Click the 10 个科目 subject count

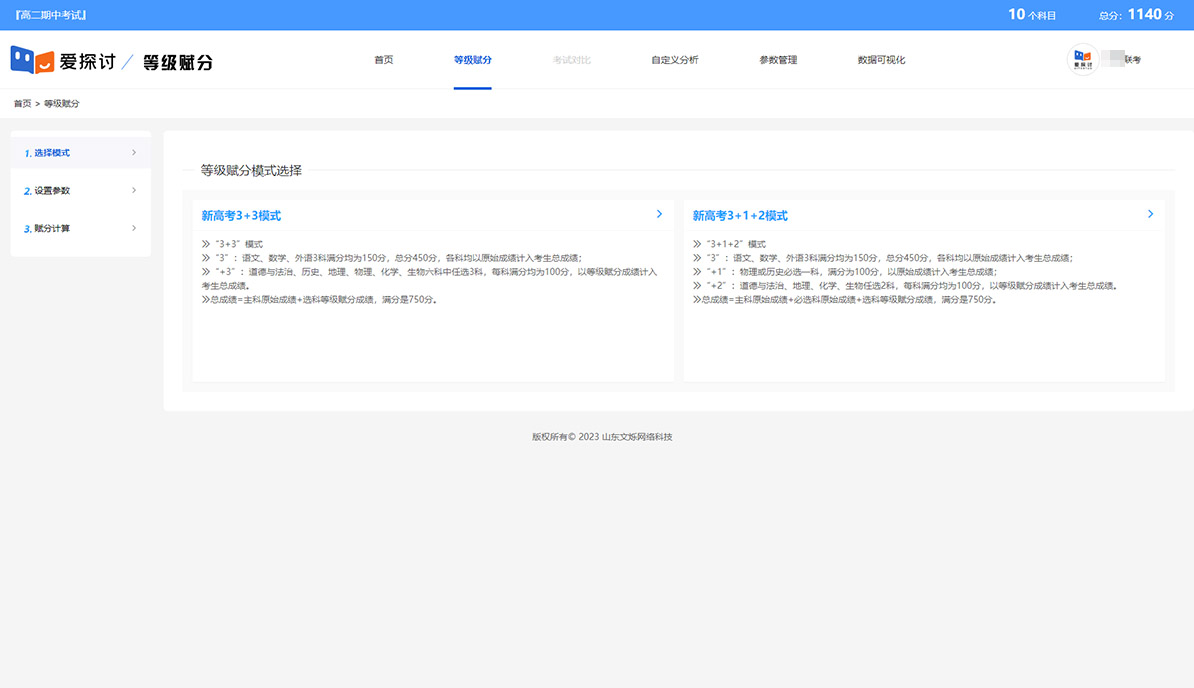pos(1032,15)
